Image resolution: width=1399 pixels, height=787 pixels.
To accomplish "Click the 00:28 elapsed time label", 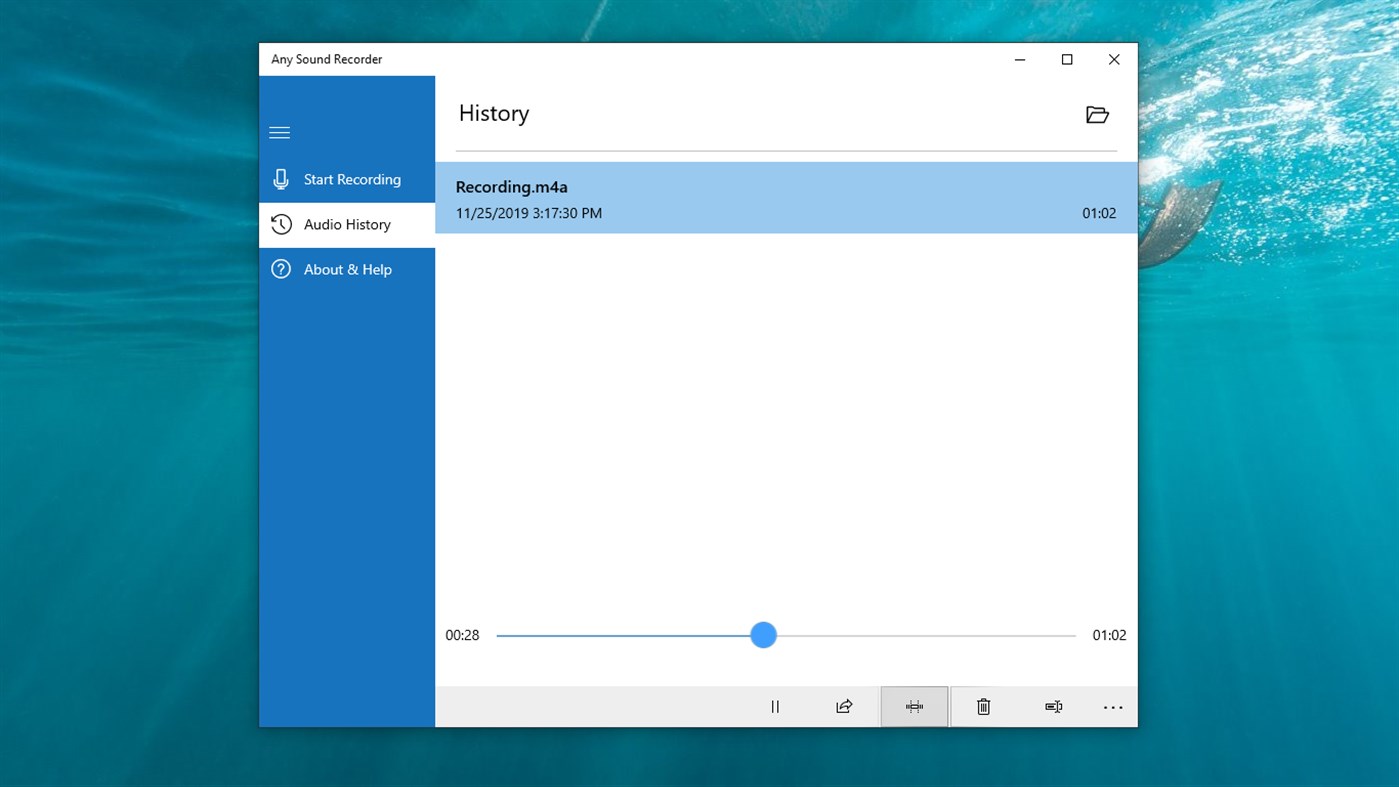I will click(462, 635).
